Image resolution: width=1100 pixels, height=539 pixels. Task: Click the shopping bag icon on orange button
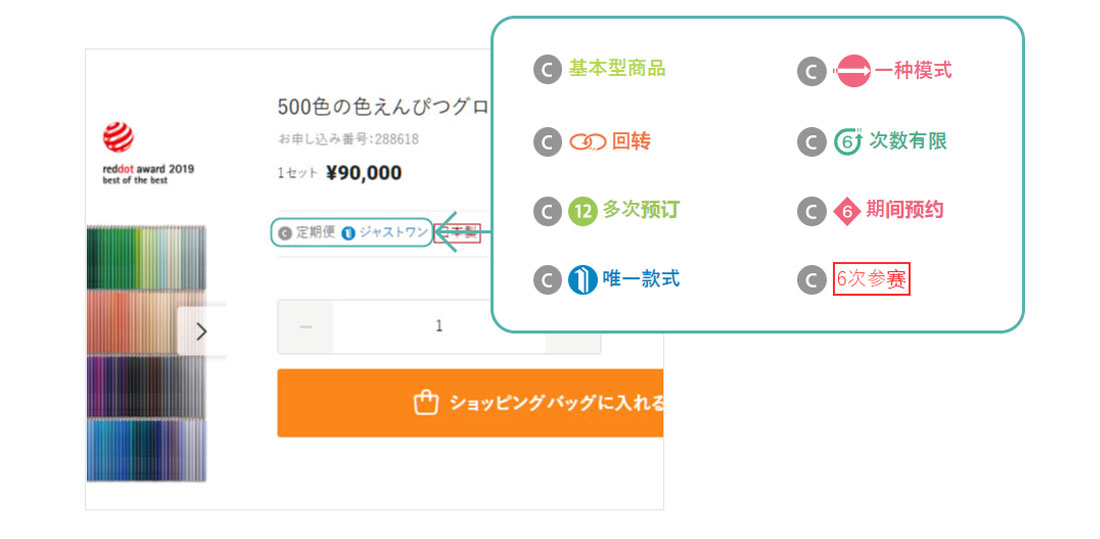(x=426, y=403)
